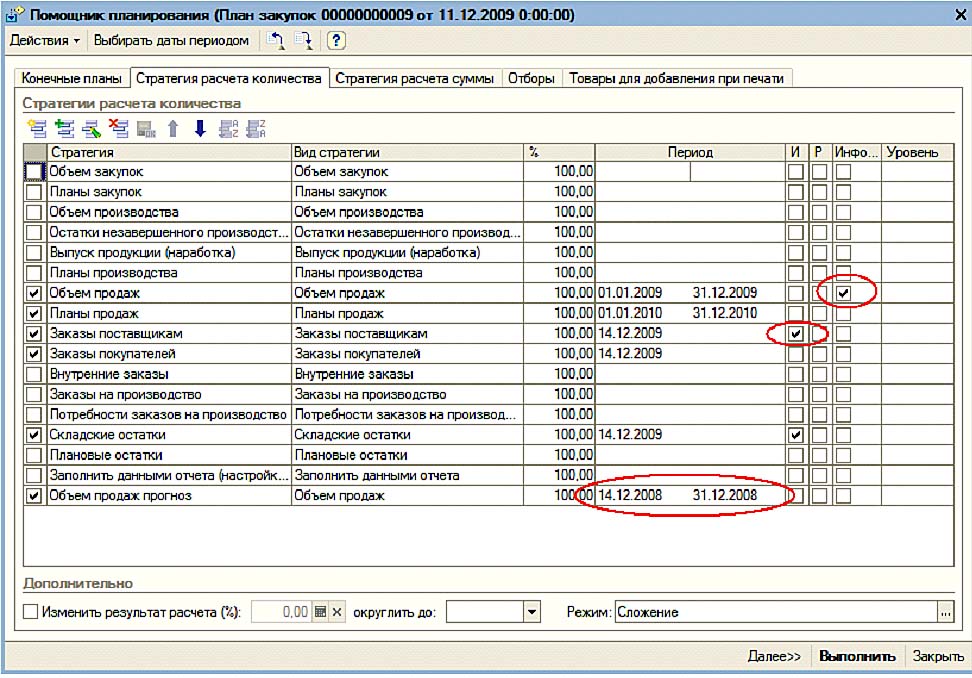Select the Заказы на производство strategy name

click(125, 394)
